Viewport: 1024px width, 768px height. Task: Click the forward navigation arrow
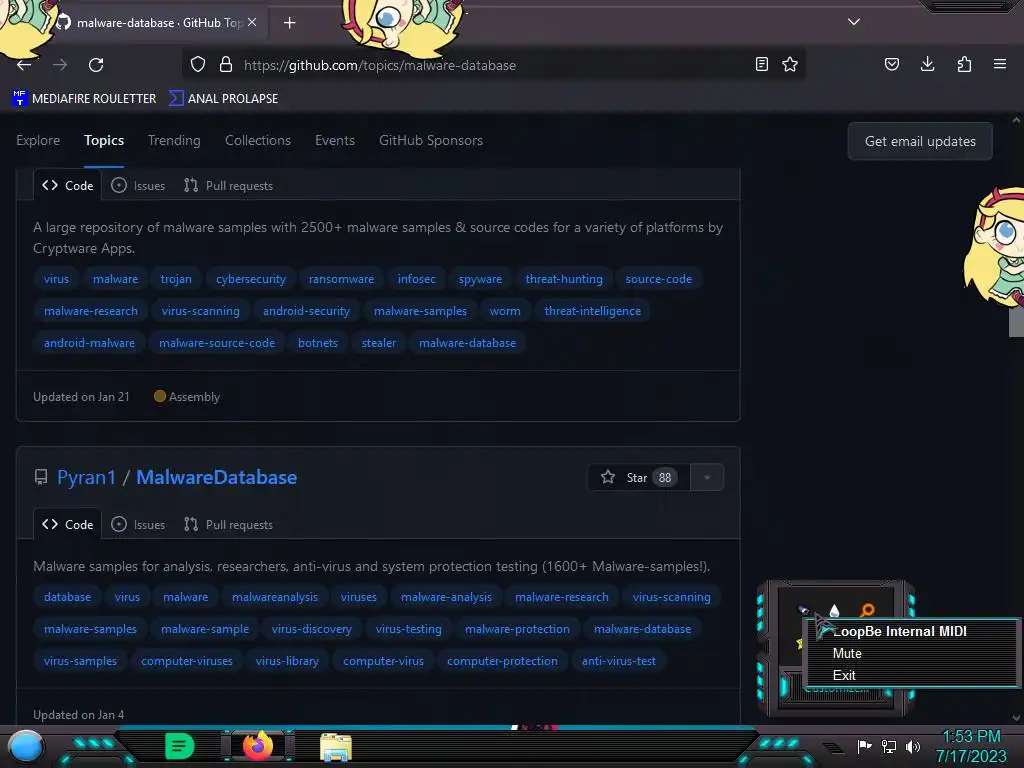pos(60,65)
